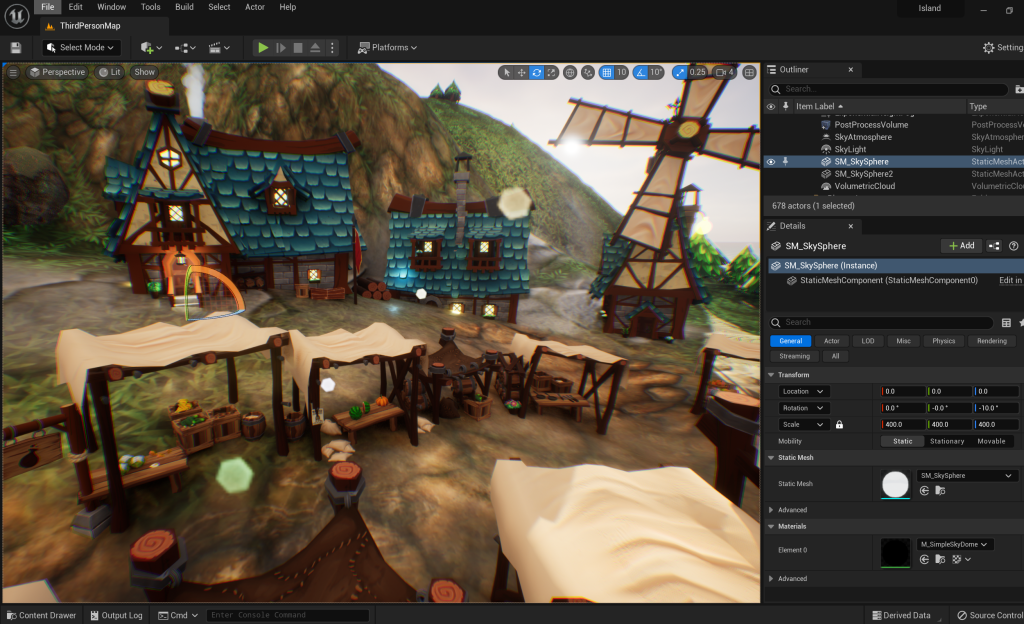Select StaticMeshComponent in component tree
1024x624 pixels.
click(x=889, y=281)
